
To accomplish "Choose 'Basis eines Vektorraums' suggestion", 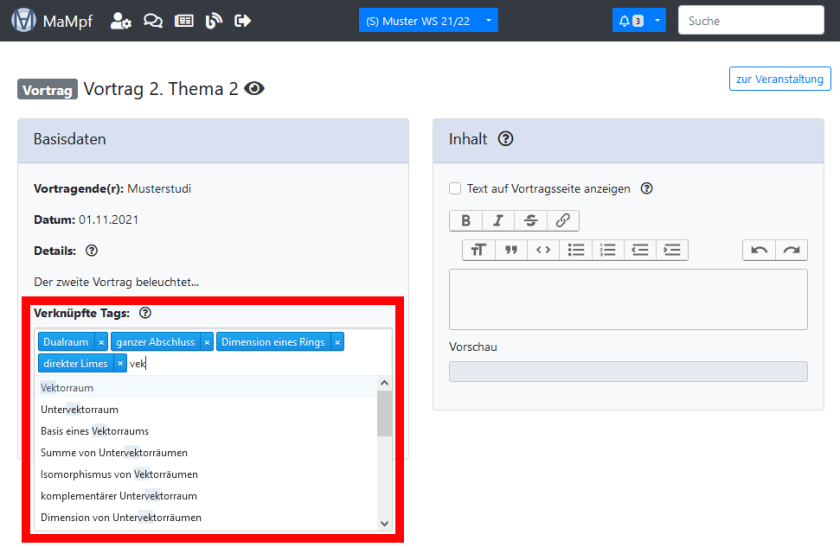I will click(x=94, y=431).
